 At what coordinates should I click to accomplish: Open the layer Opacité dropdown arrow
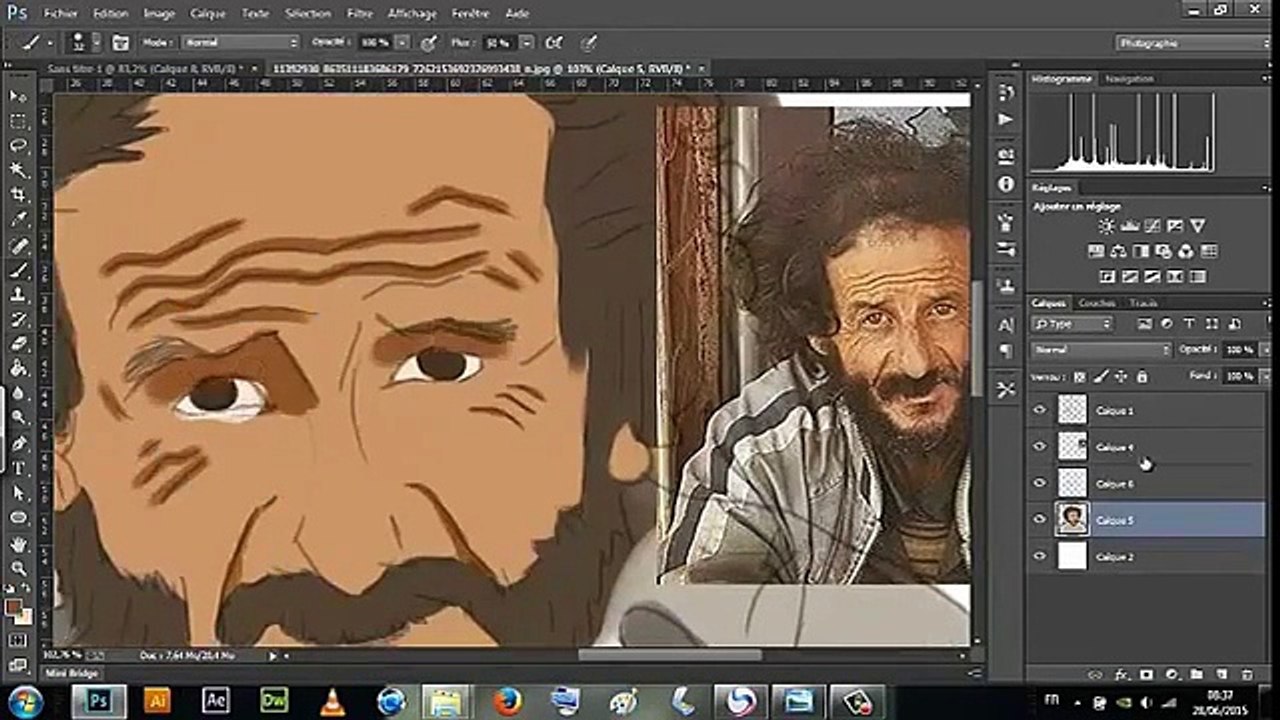[x=1266, y=350]
